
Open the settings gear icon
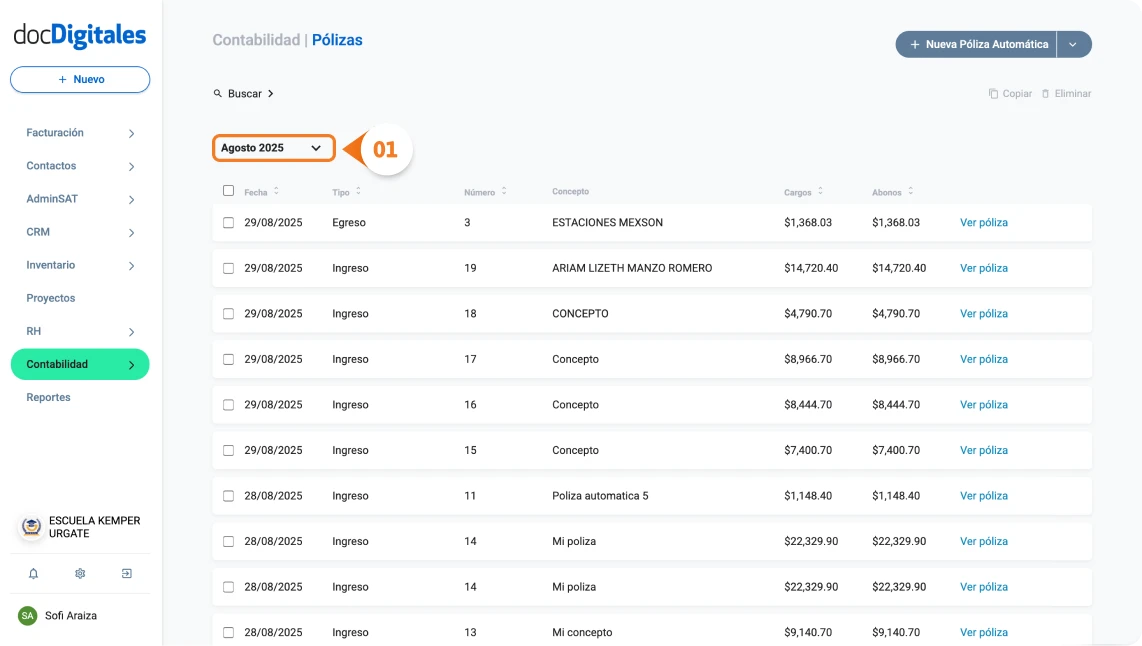pyautogui.click(x=80, y=573)
